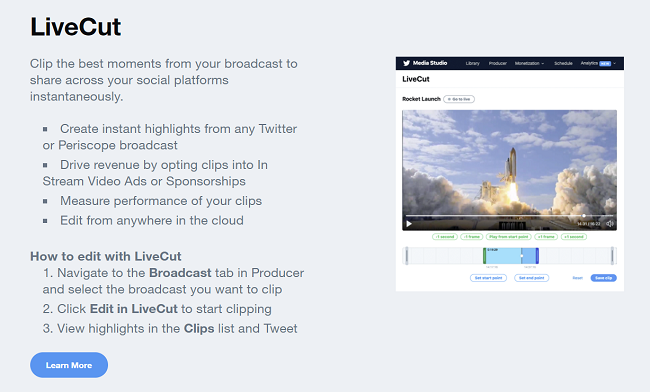
Task: Click the green clip start handle
Action: 484,256
